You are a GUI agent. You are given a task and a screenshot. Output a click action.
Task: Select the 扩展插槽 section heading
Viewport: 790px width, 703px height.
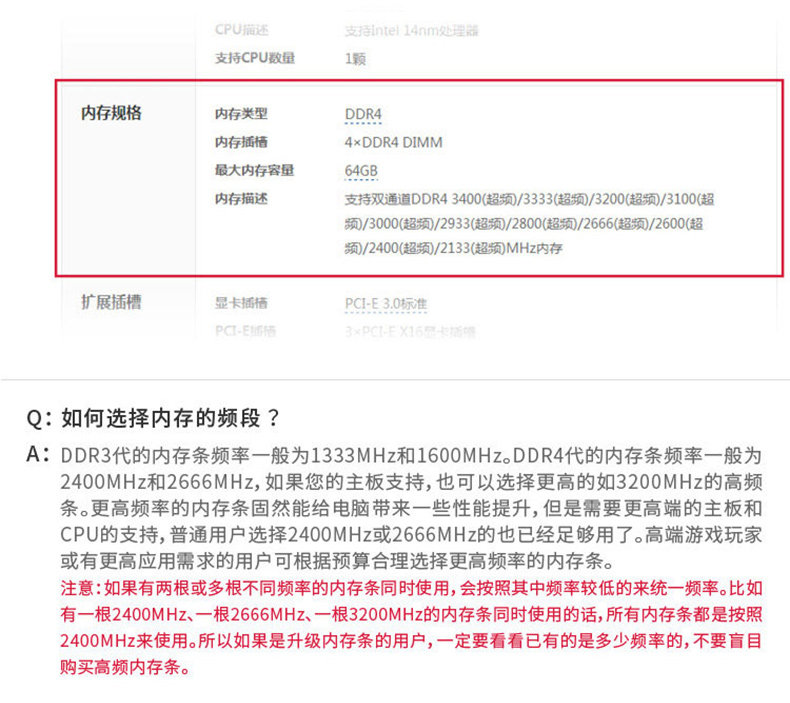click(x=111, y=302)
